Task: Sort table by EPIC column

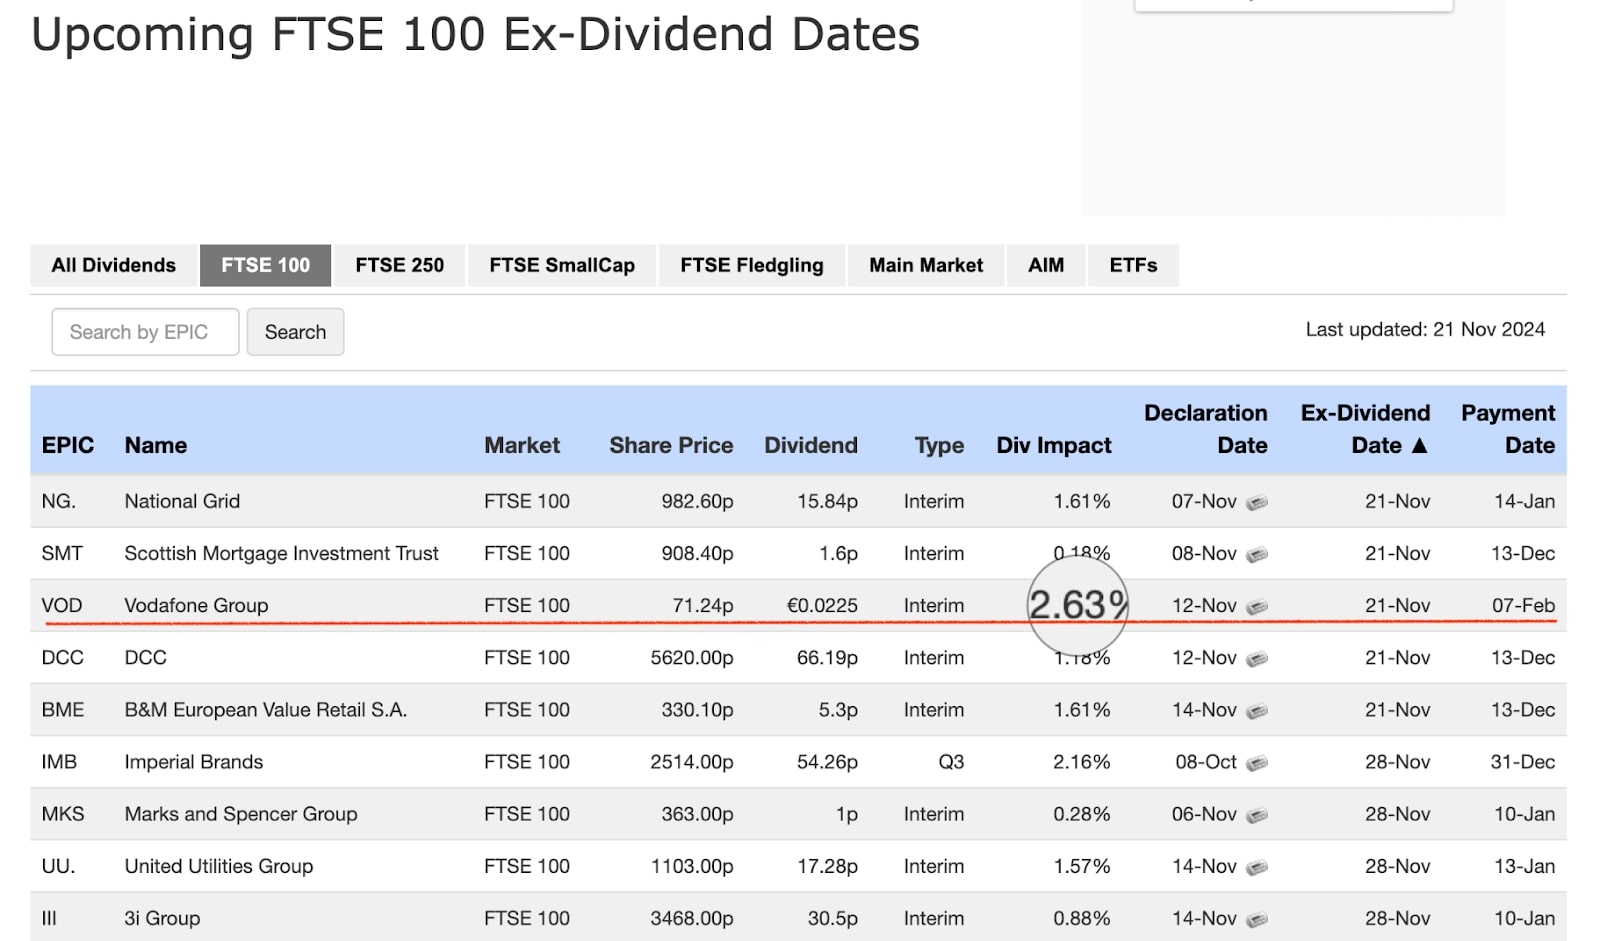Action: tap(68, 445)
